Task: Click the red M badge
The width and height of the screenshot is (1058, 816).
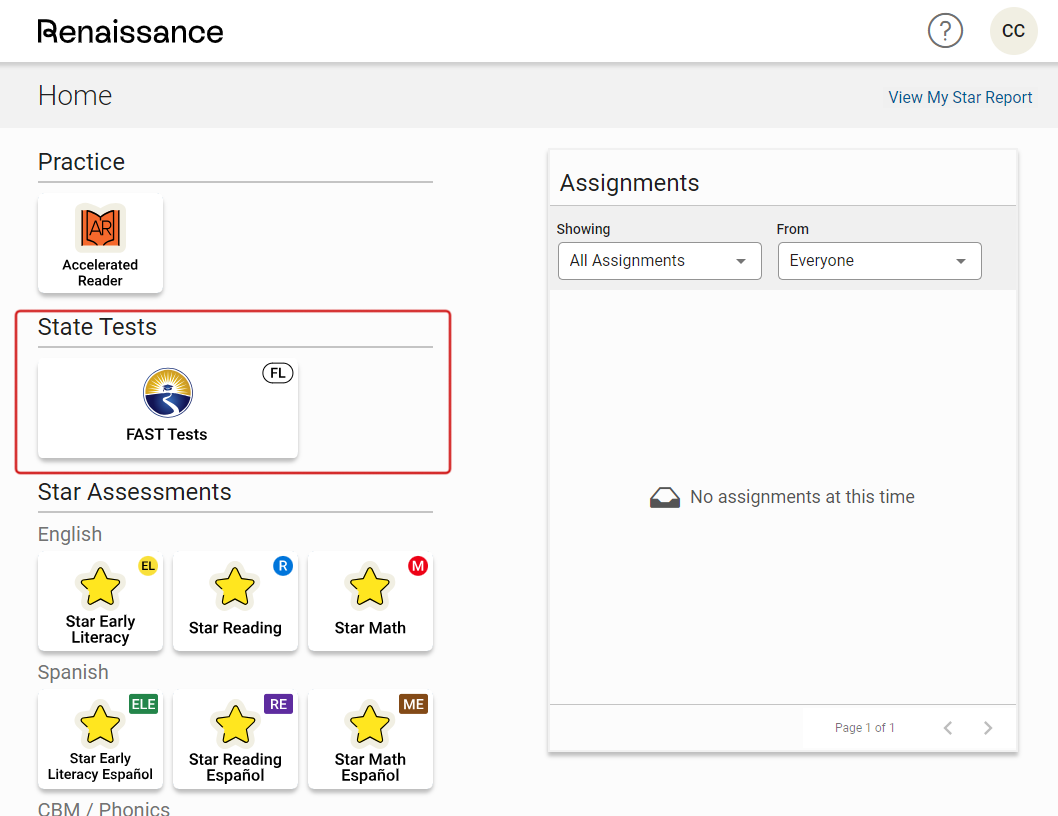Action: (418, 566)
